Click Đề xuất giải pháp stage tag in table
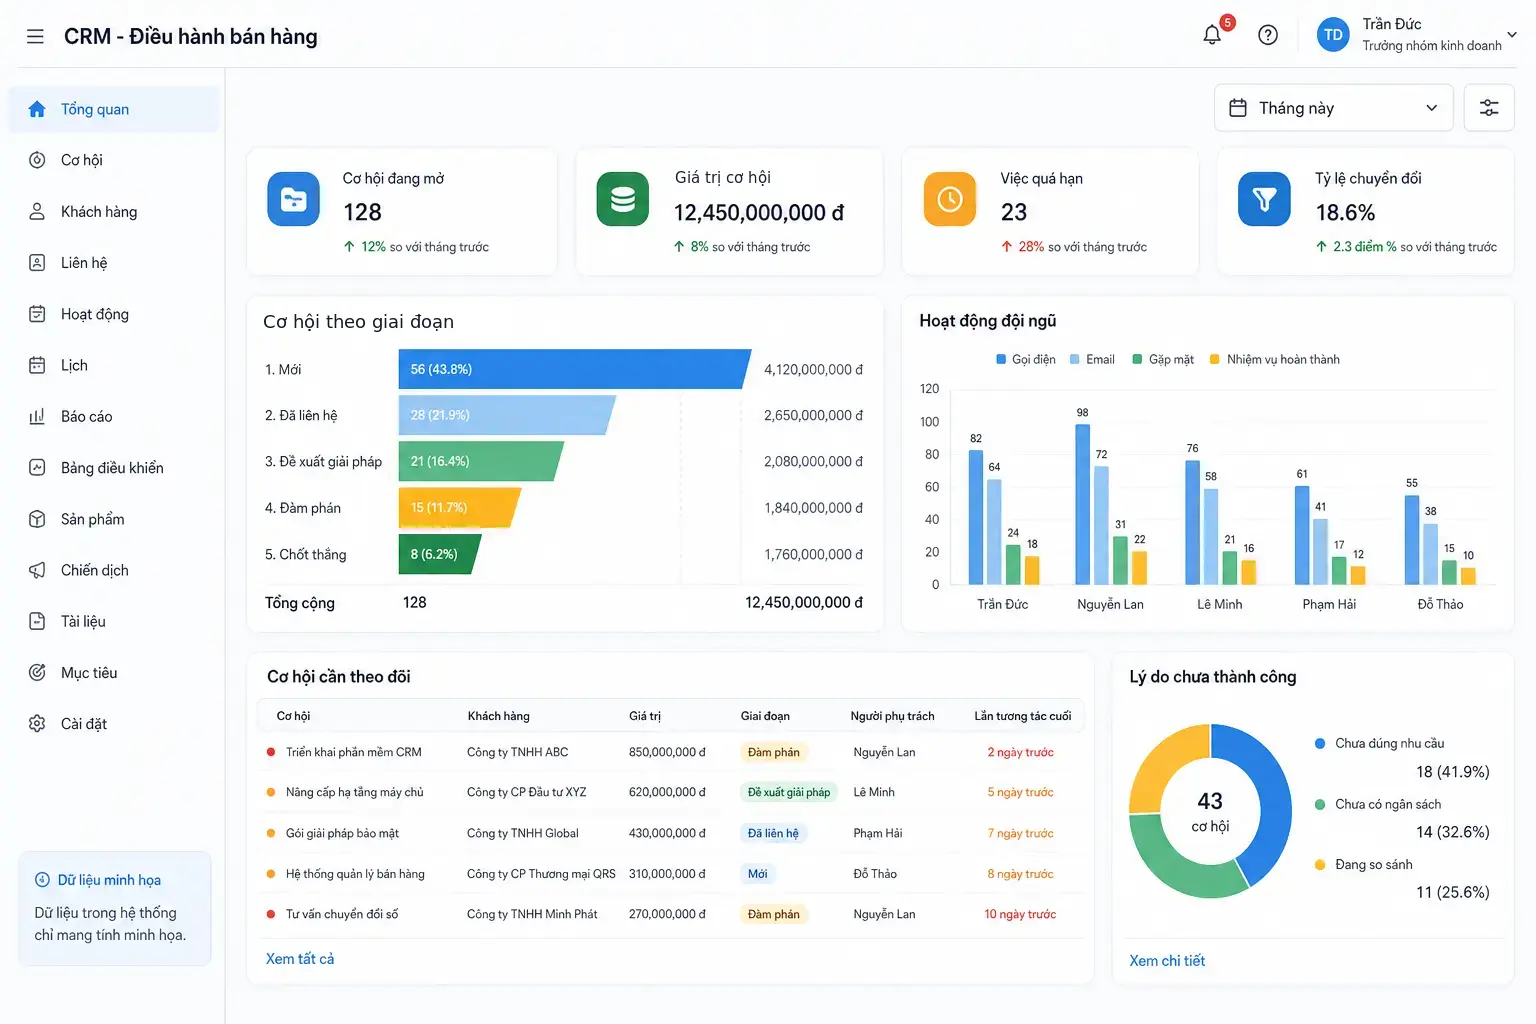Screen dimensions: 1536x1024 point(789,792)
